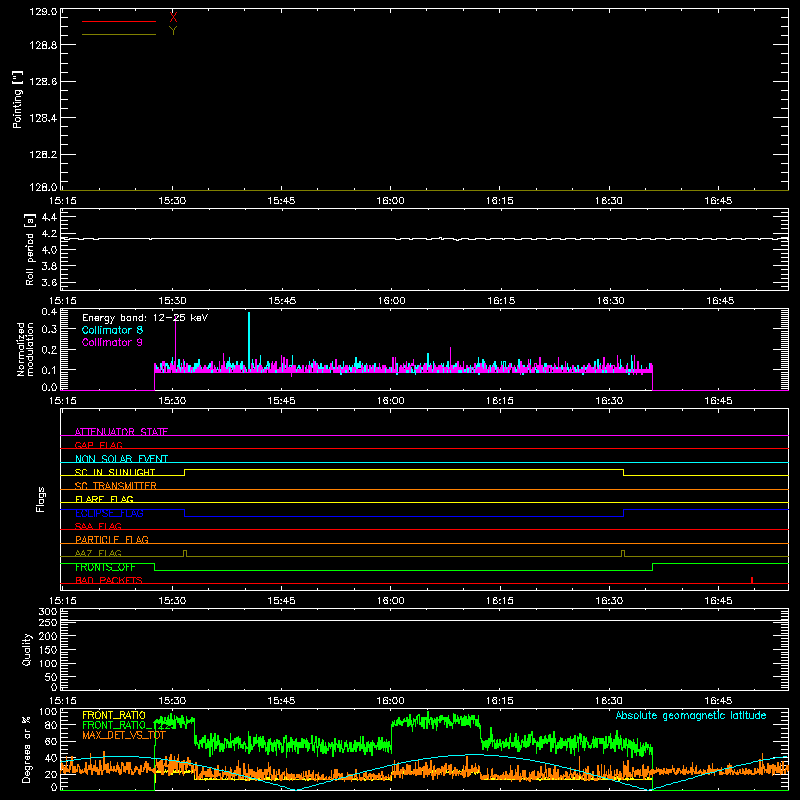
Task: Click the olive Y legend line
Action: (x=119, y=34)
